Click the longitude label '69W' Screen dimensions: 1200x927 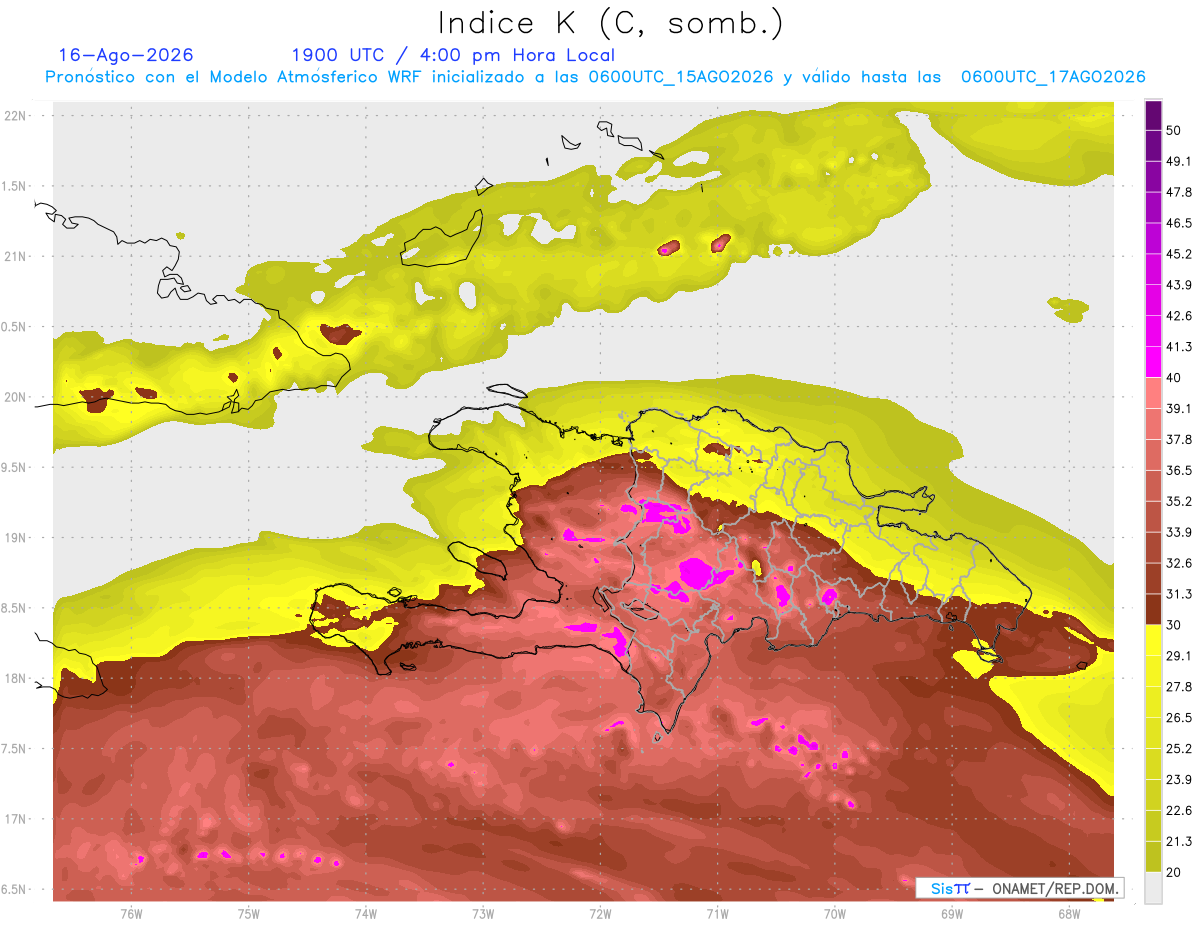point(951,914)
